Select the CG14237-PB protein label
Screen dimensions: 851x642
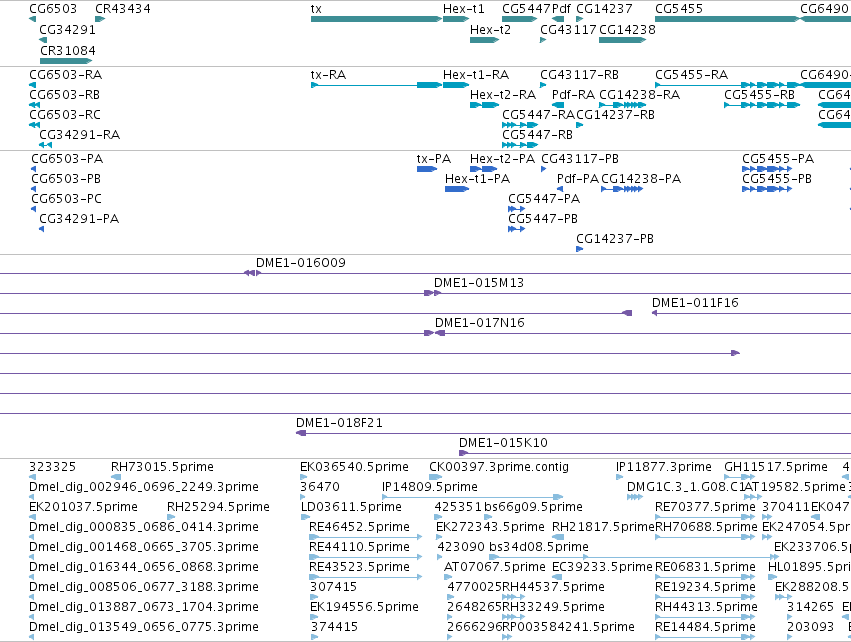tap(615, 239)
